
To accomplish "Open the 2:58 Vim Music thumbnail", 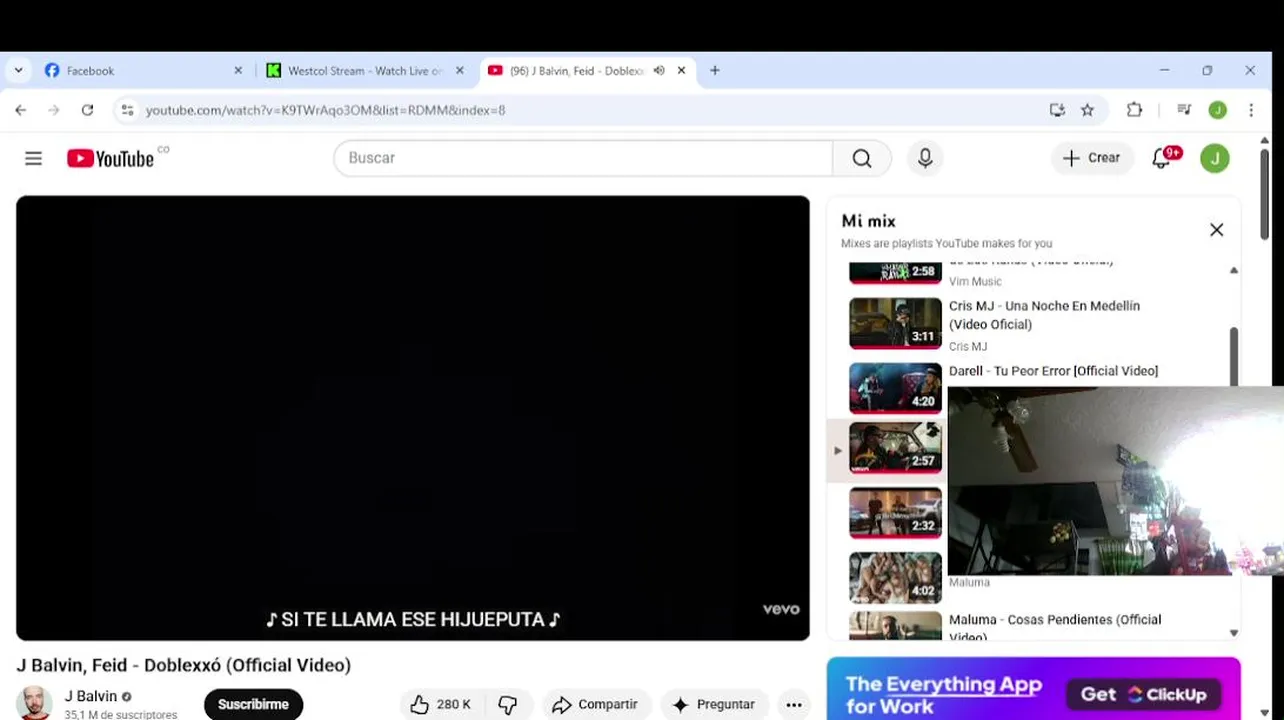I will point(895,272).
